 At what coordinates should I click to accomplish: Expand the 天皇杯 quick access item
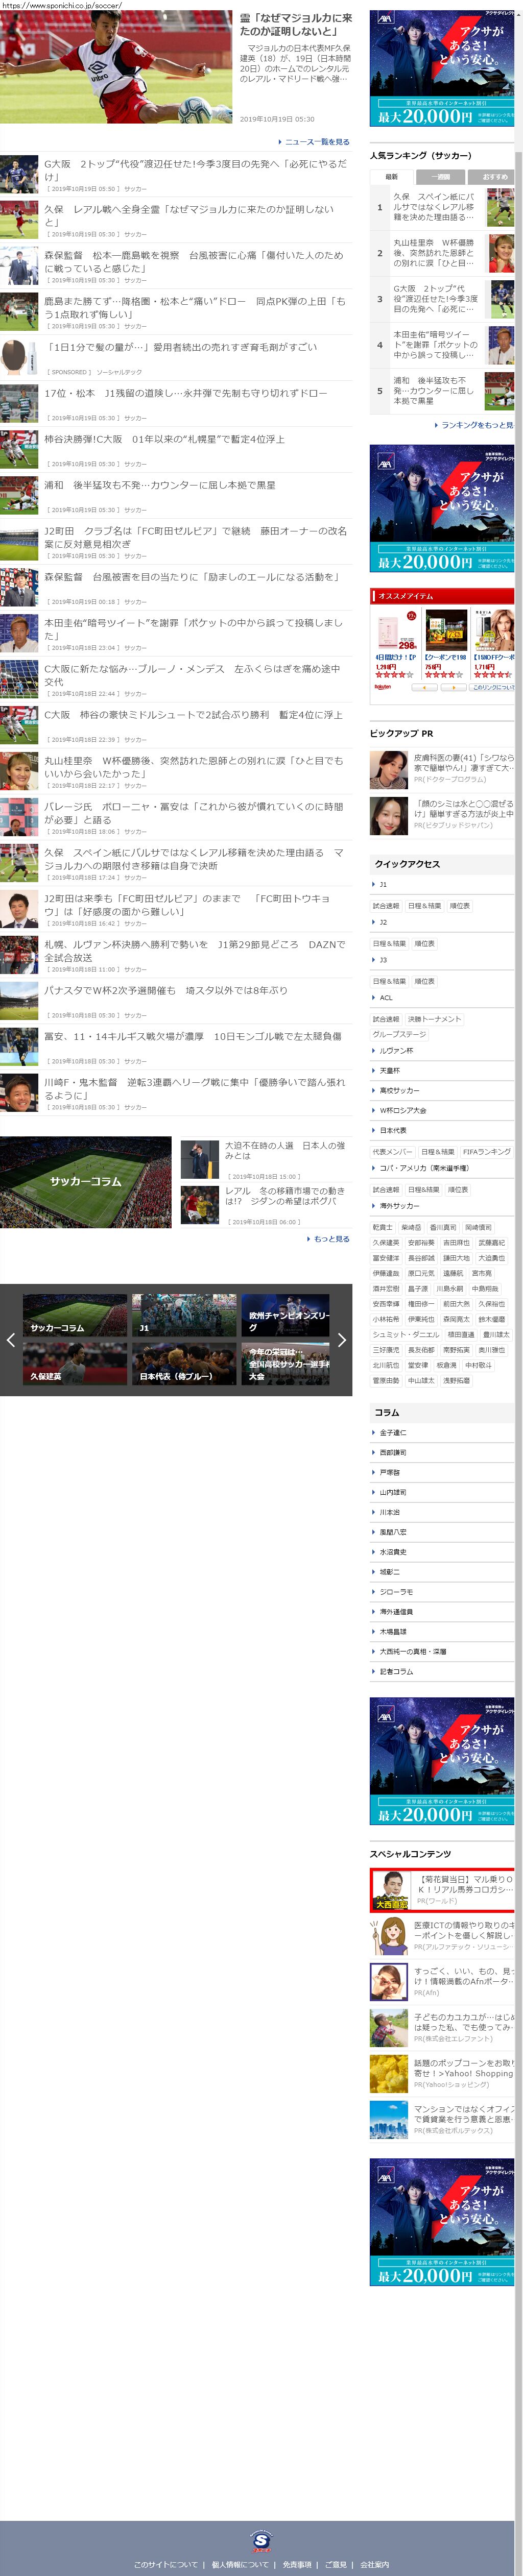point(389,1070)
